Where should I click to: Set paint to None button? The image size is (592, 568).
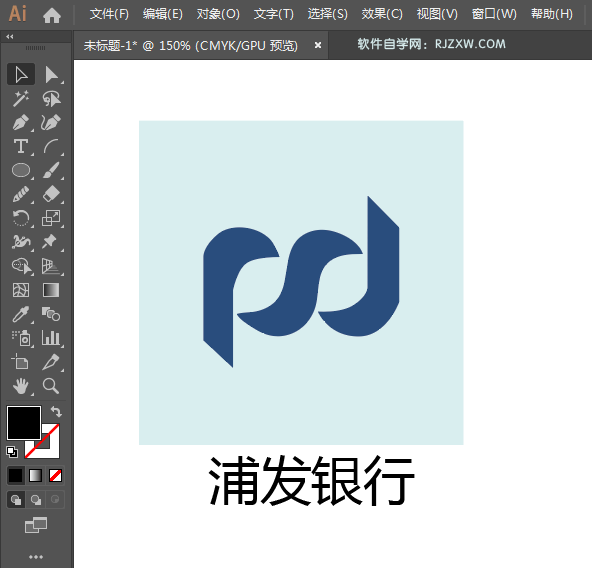coord(56,475)
